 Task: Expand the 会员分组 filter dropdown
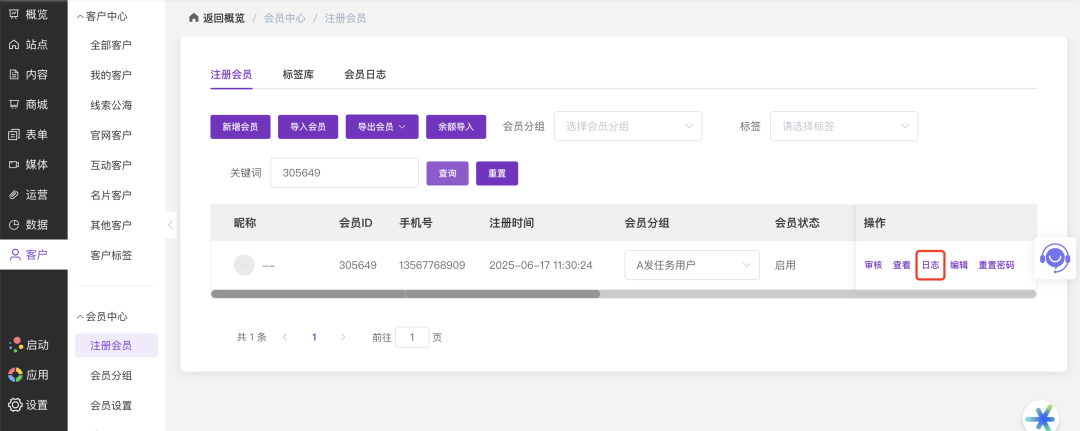pyautogui.click(x=628, y=126)
